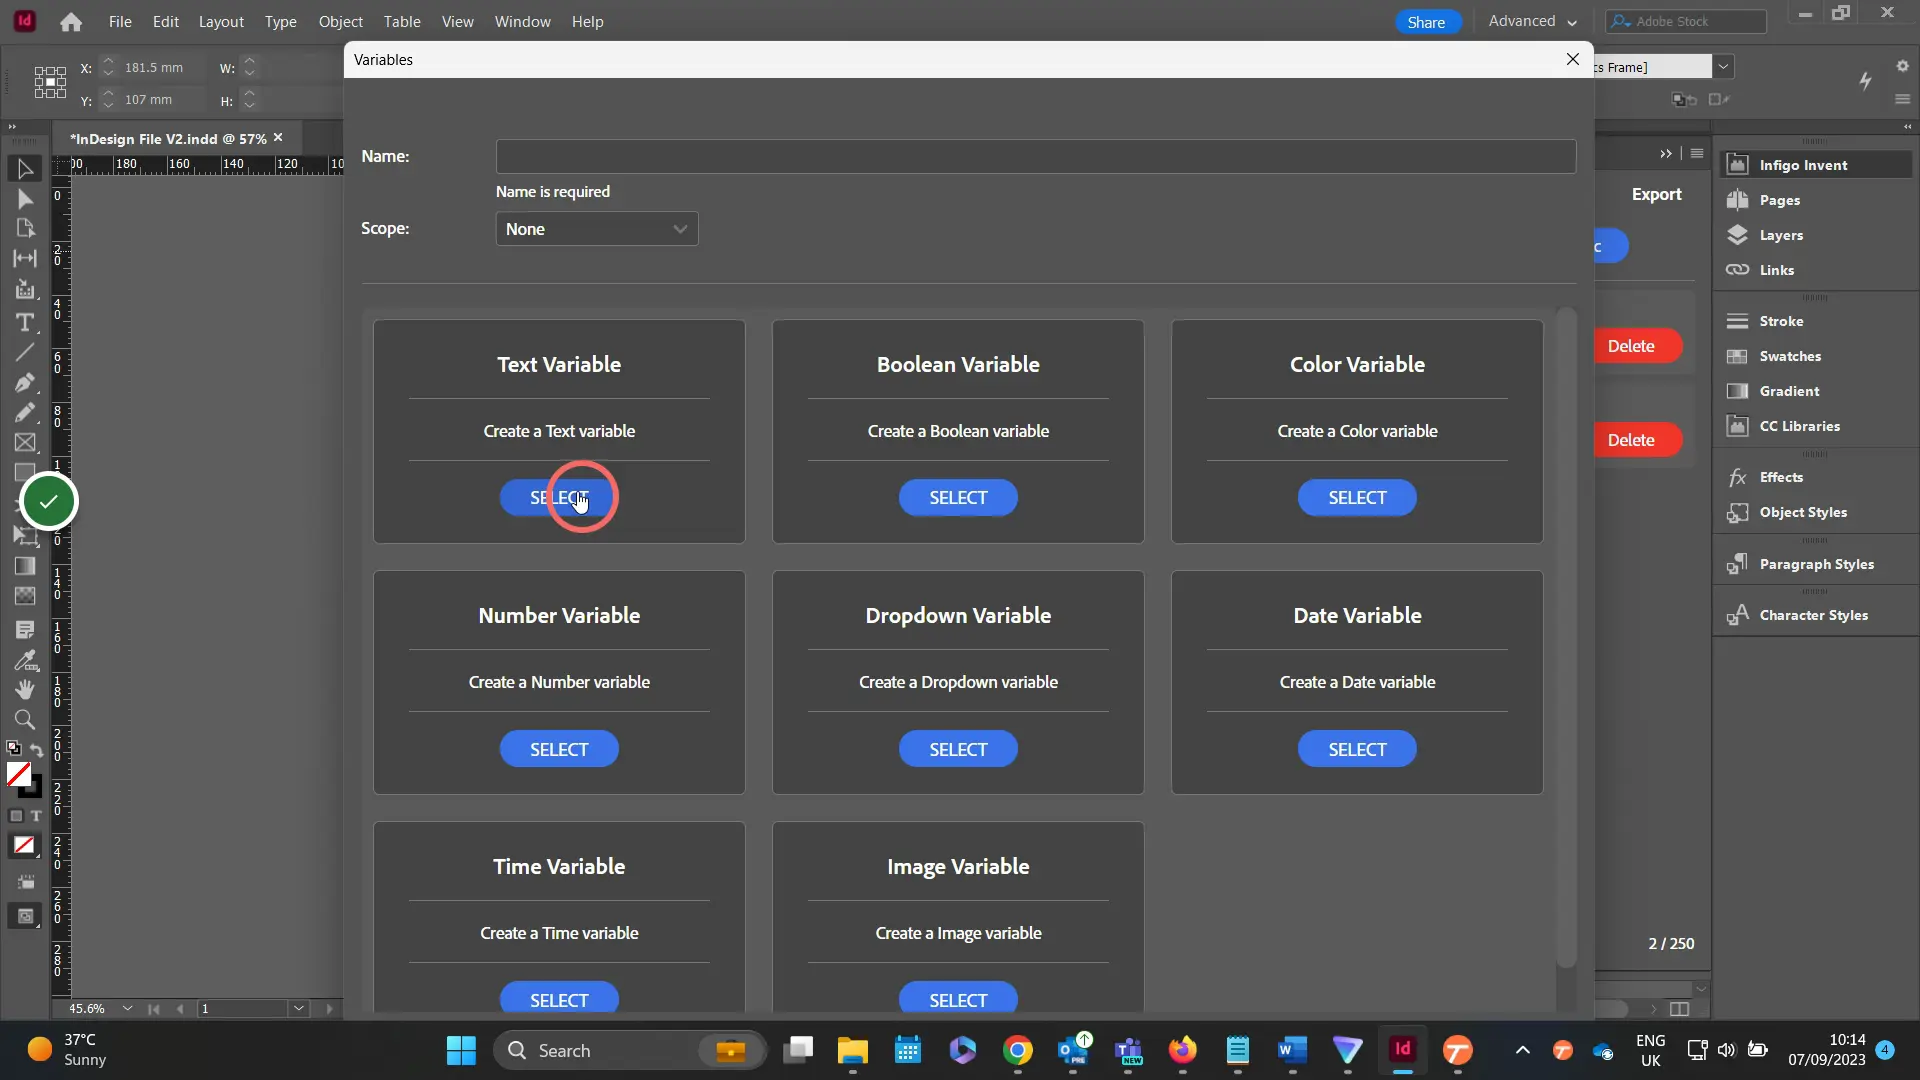Open the object style frame dropdown arrow

click(1723, 67)
